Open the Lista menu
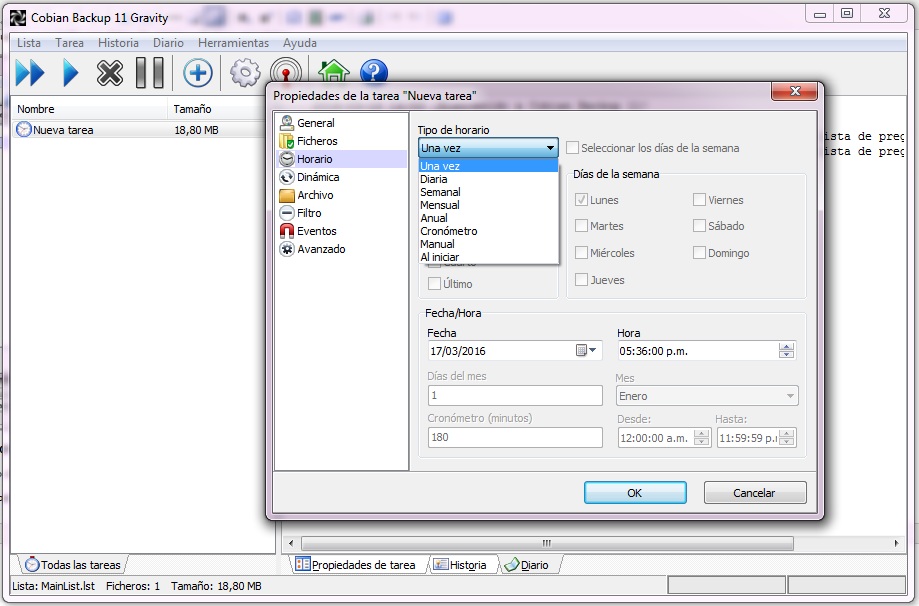 (29, 43)
